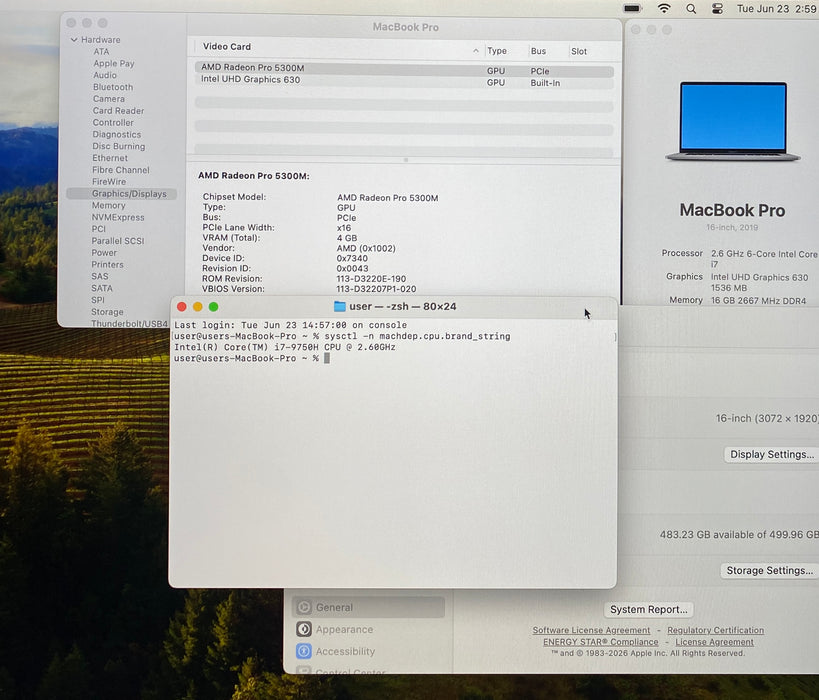Sort by the Type column header
Viewport: 819px width, 700px height.
tap(497, 51)
